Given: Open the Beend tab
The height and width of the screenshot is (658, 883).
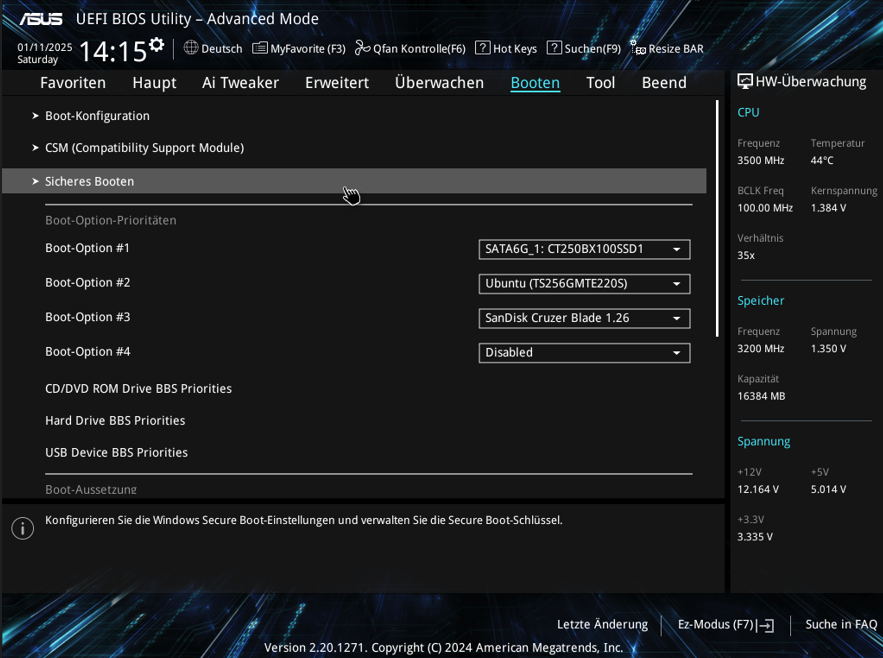Looking at the screenshot, I should coord(664,83).
